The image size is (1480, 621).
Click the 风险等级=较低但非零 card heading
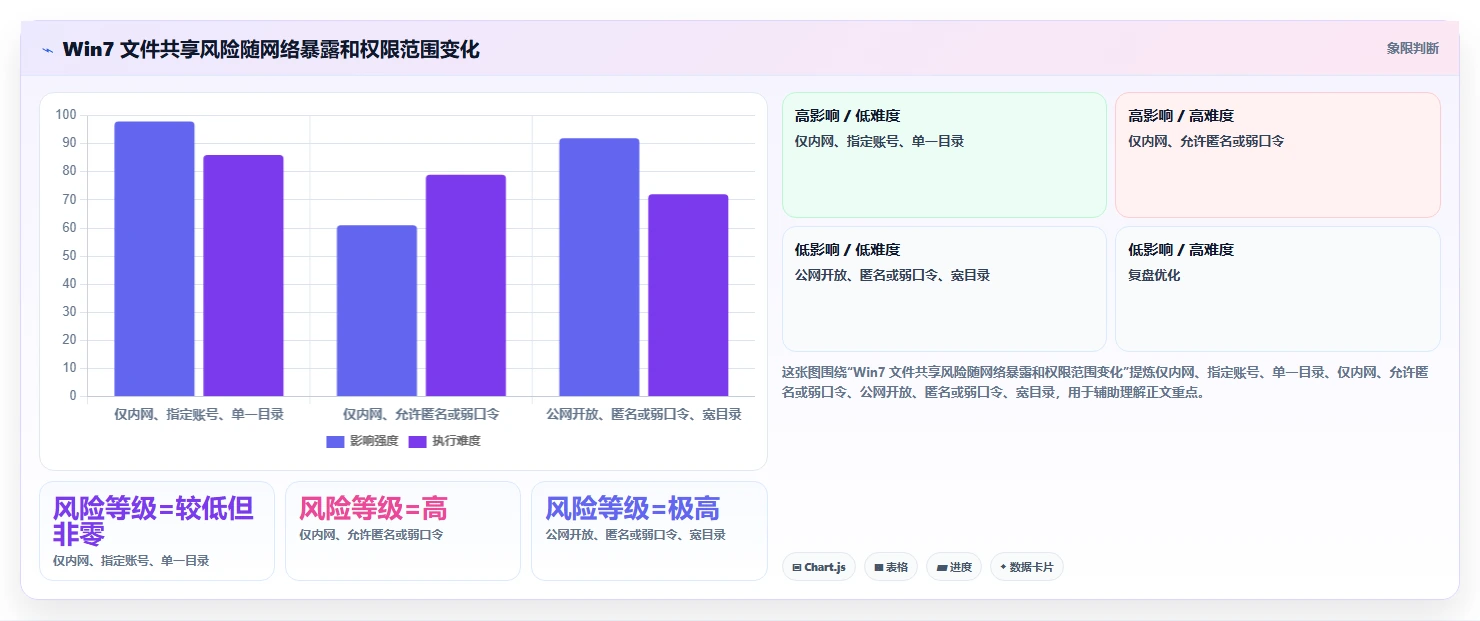153,521
